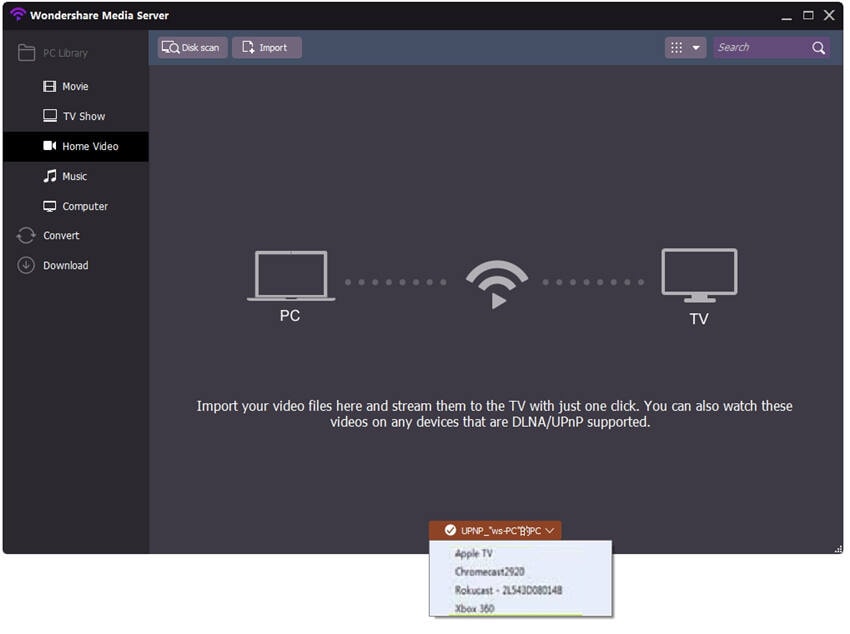850x634 pixels.
Task: Click the Convert circular arrows icon
Action: coord(26,236)
